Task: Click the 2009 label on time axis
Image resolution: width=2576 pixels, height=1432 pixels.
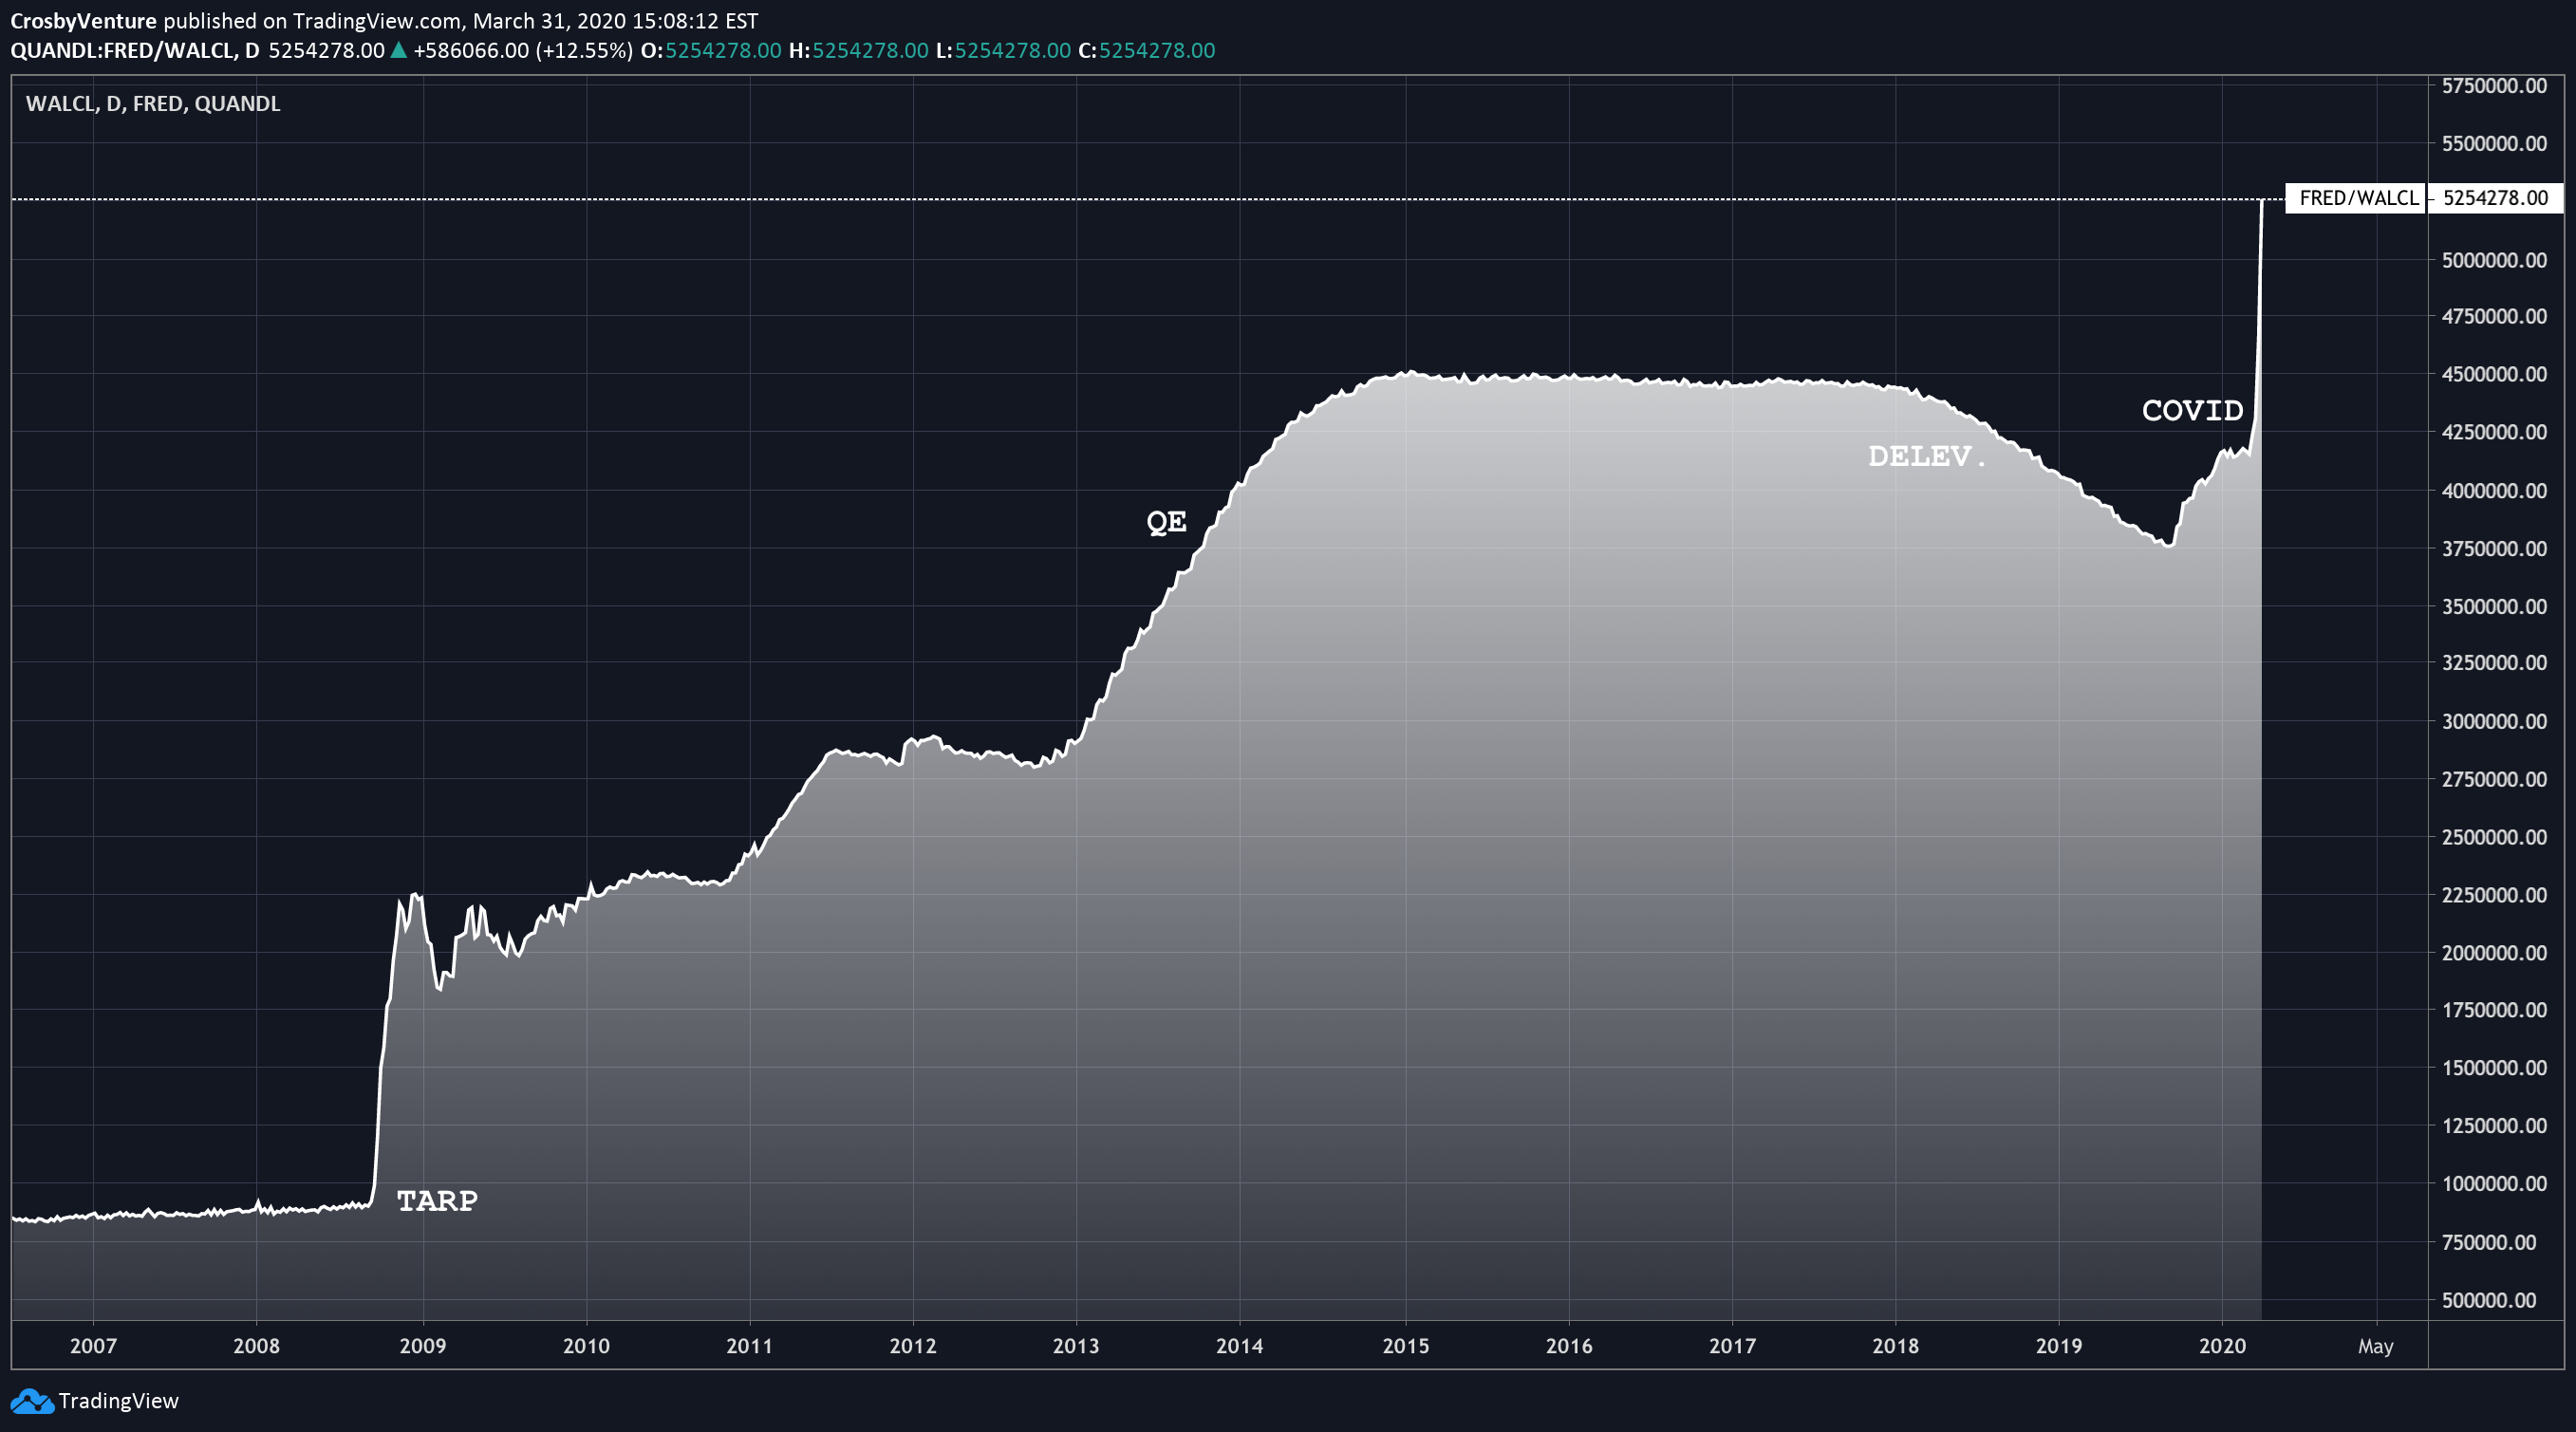Action: (422, 1346)
